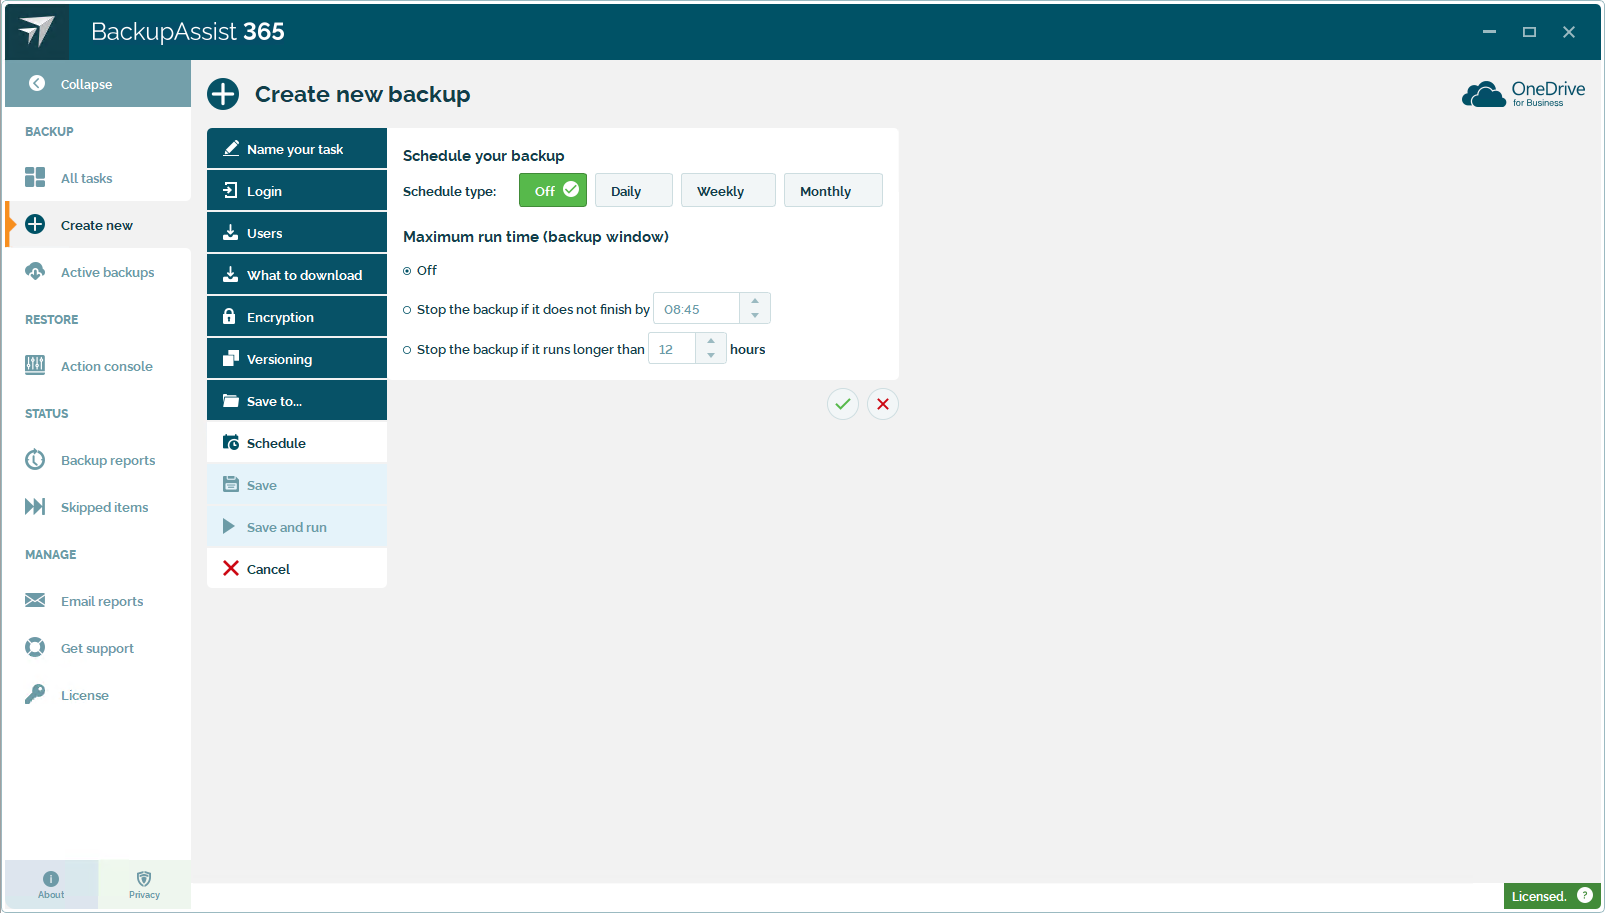
Task: Select 'Stop the backup if it does not finish by' radio
Action: tap(407, 310)
